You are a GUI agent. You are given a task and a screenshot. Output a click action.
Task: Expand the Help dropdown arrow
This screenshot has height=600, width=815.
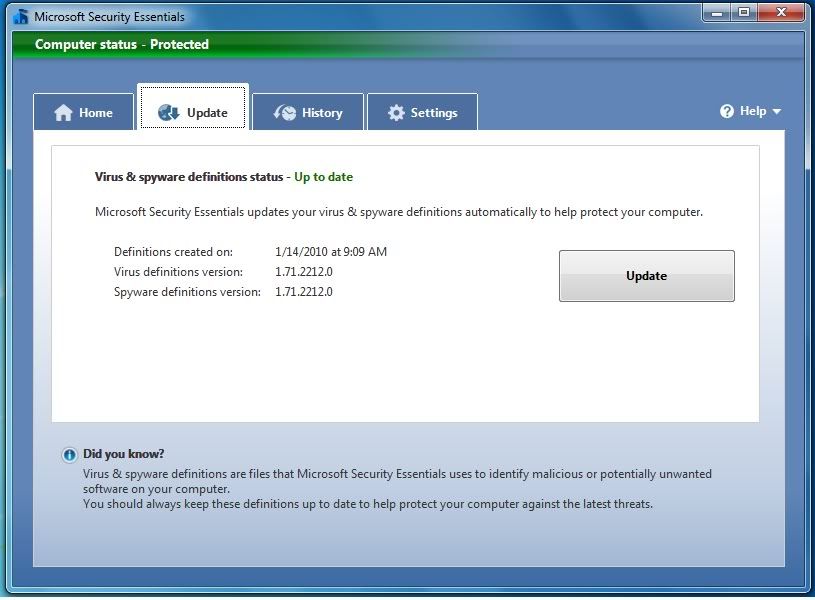(x=777, y=111)
